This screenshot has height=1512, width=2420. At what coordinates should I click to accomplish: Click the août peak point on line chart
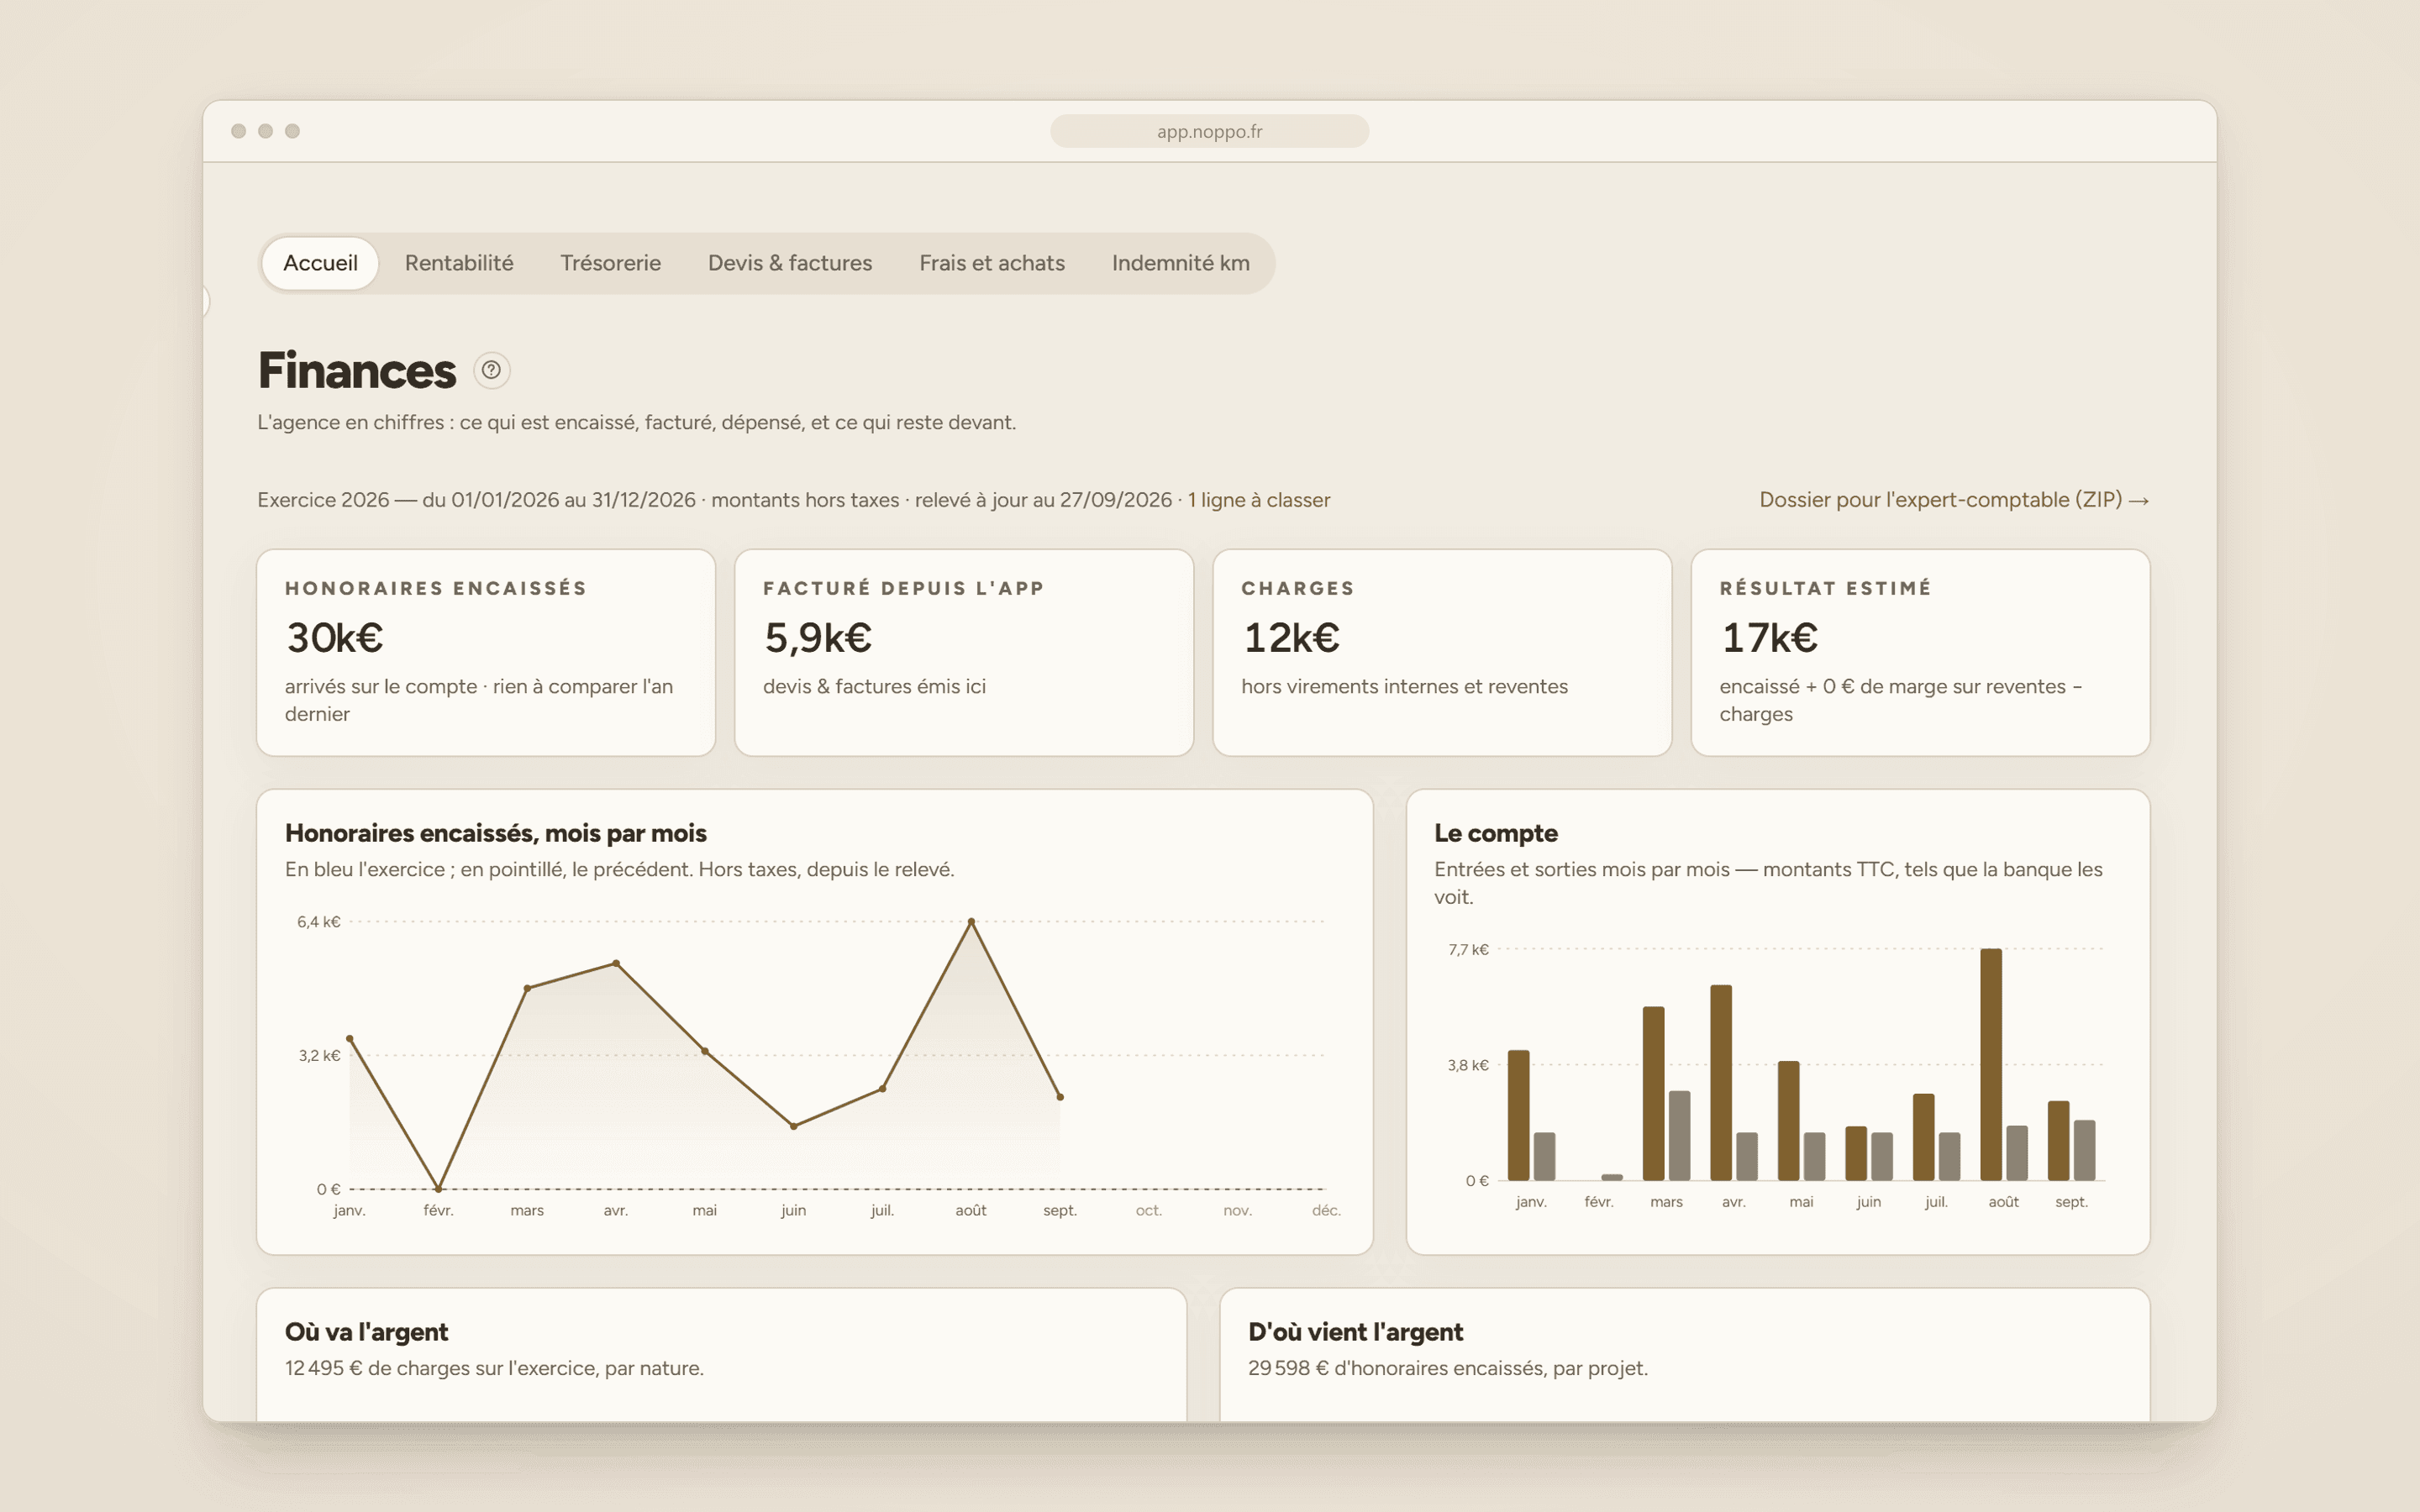point(971,921)
